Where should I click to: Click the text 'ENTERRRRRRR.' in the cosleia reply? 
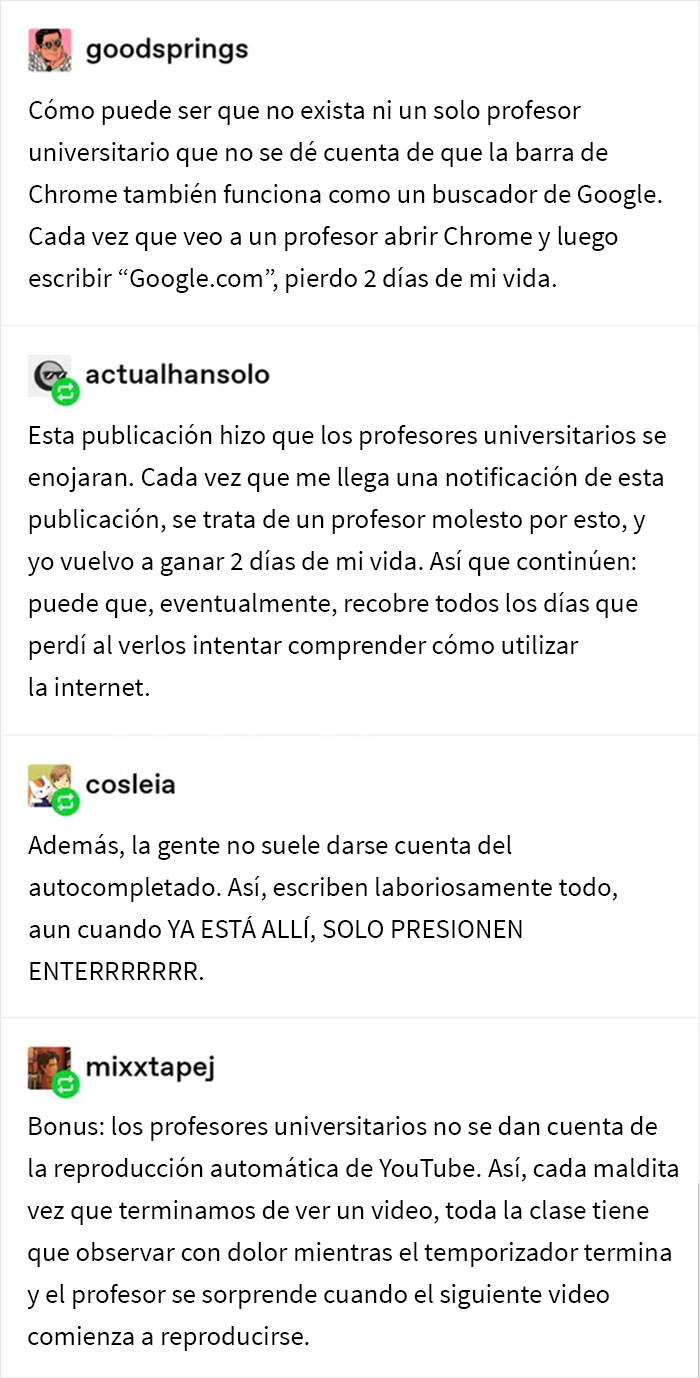tap(115, 972)
